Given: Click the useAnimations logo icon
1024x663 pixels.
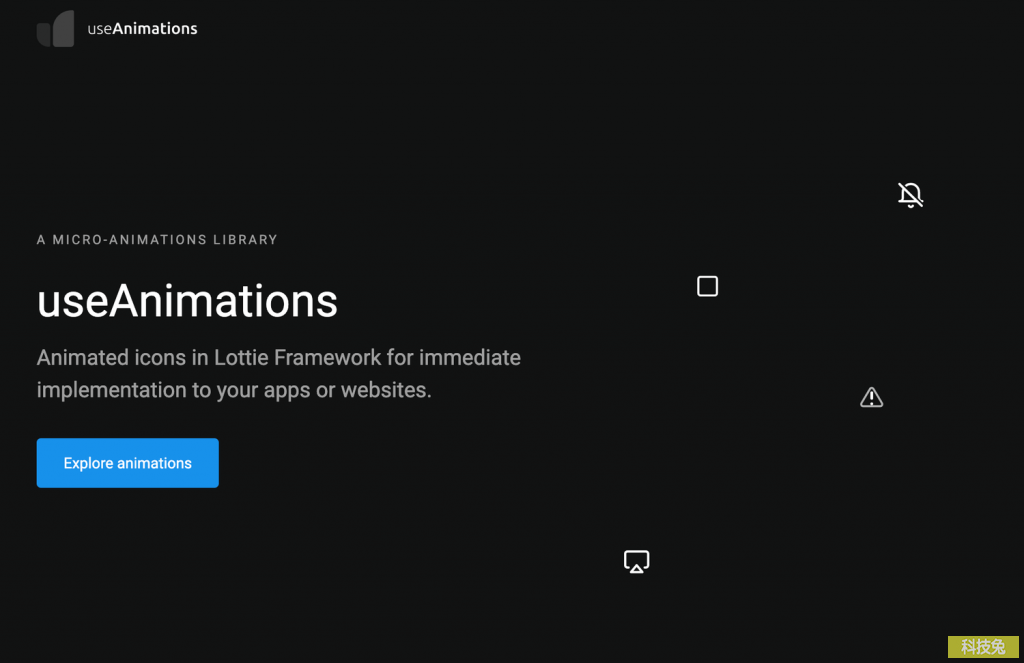Looking at the screenshot, I should pyautogui.click(x=56, y=29).
